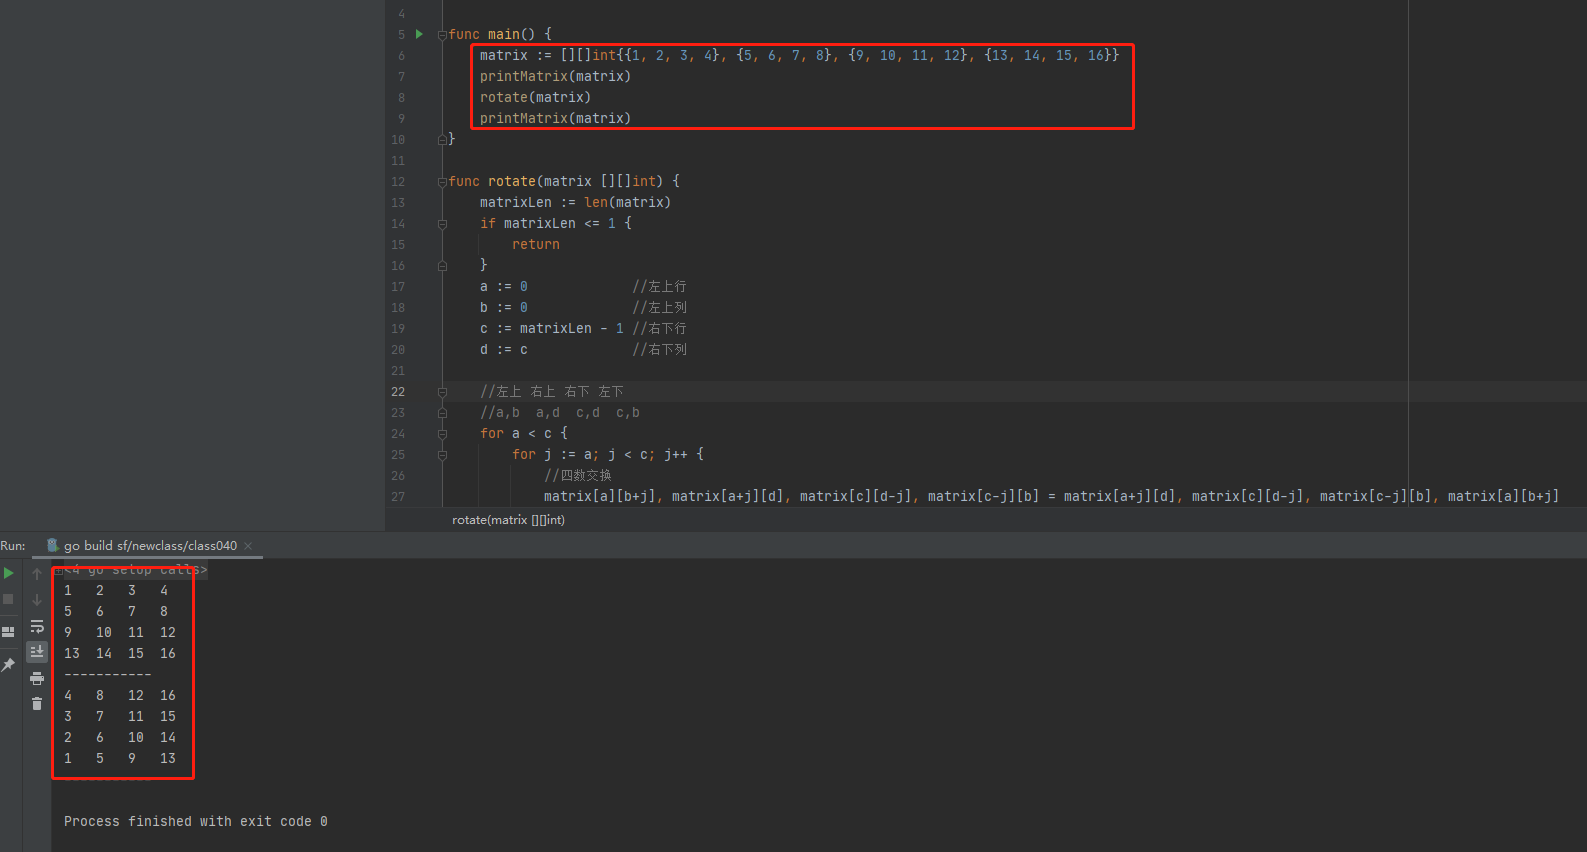
Task: Click 'rotate(matrix)' call on line 8
Action: pyautogui.click(x=535, y=98)
